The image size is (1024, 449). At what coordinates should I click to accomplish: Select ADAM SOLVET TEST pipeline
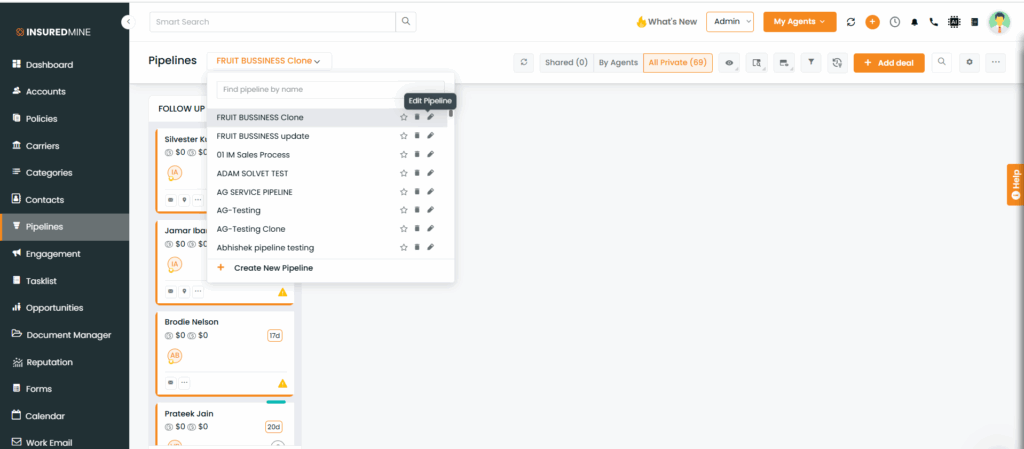[253, 174]
